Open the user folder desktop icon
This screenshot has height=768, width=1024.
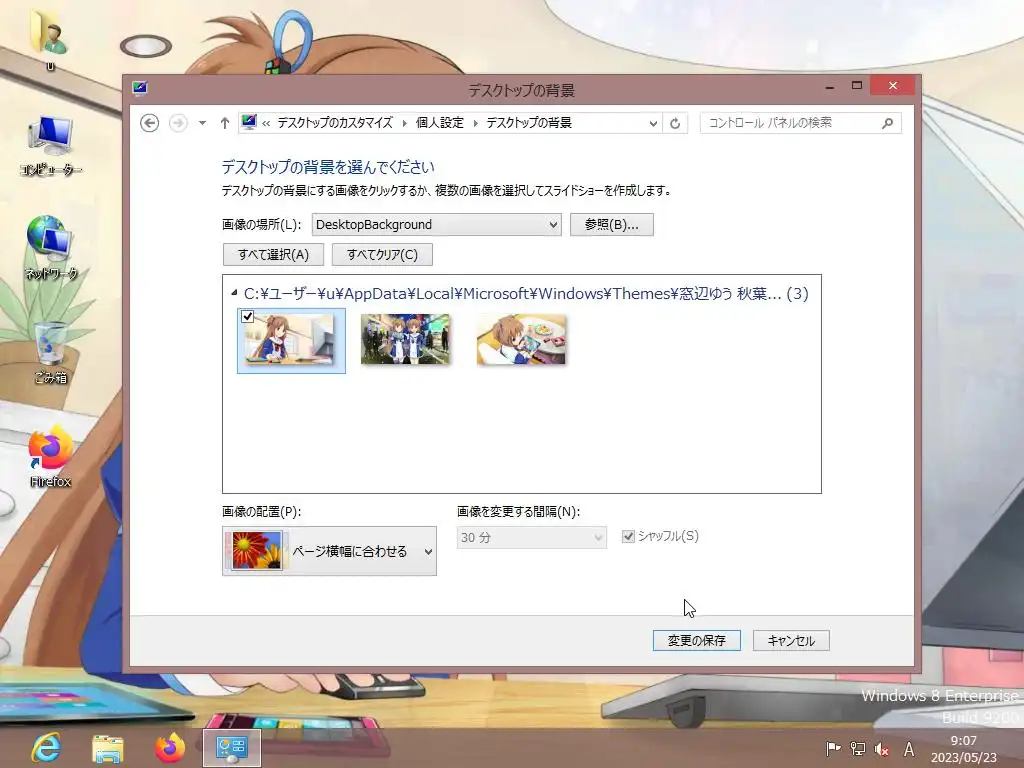coord(50,40)
